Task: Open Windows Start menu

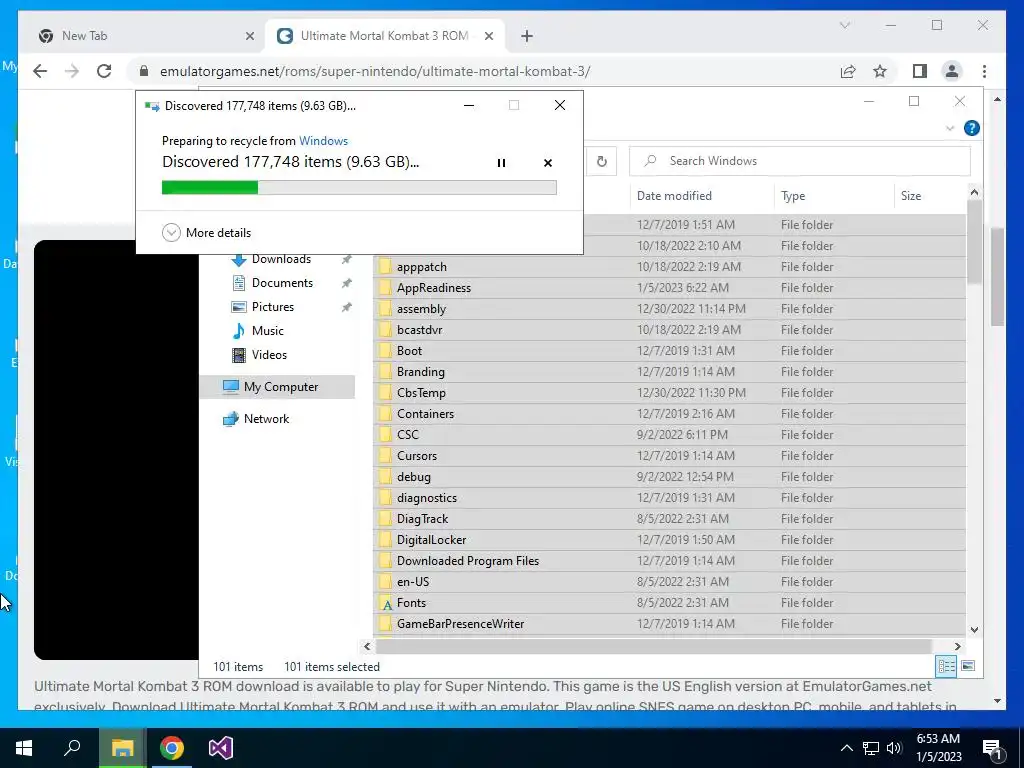Action: click(x=24, y=748)
